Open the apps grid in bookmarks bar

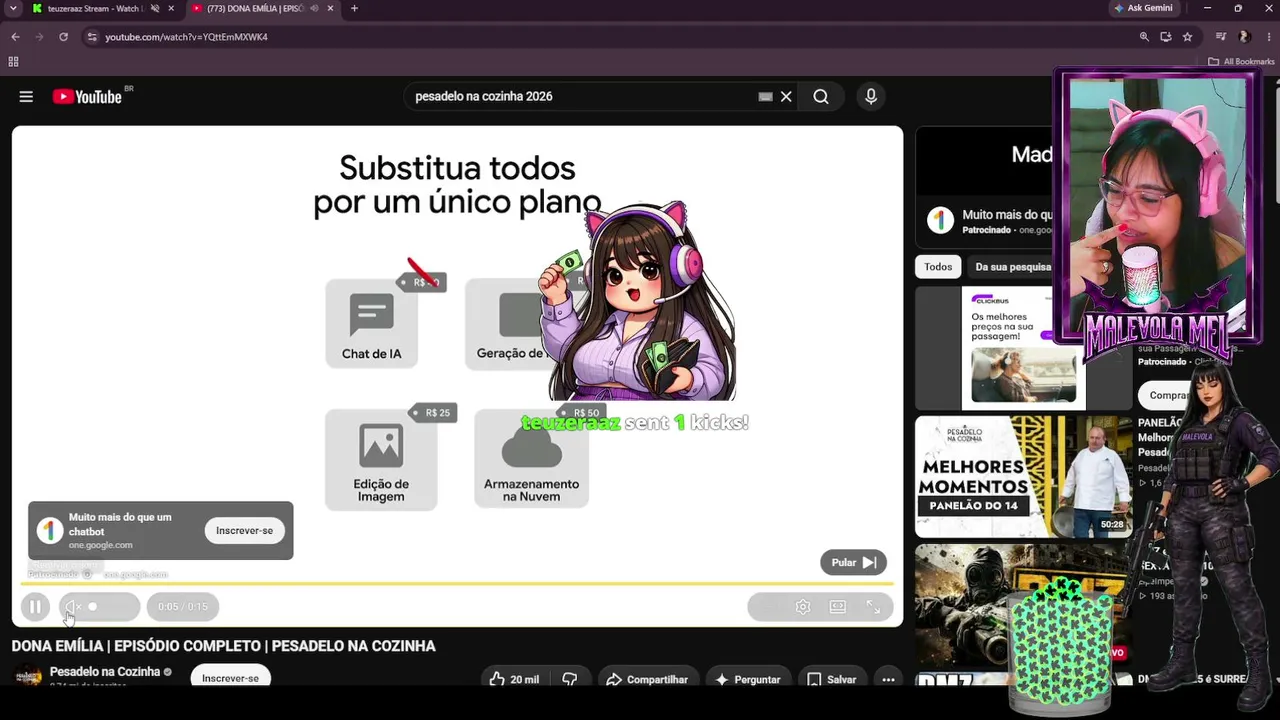(x=13, y=62)
